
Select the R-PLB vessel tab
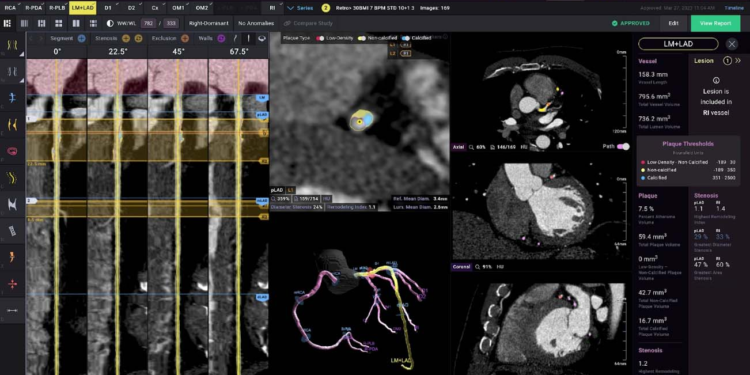tap(58, 8)
